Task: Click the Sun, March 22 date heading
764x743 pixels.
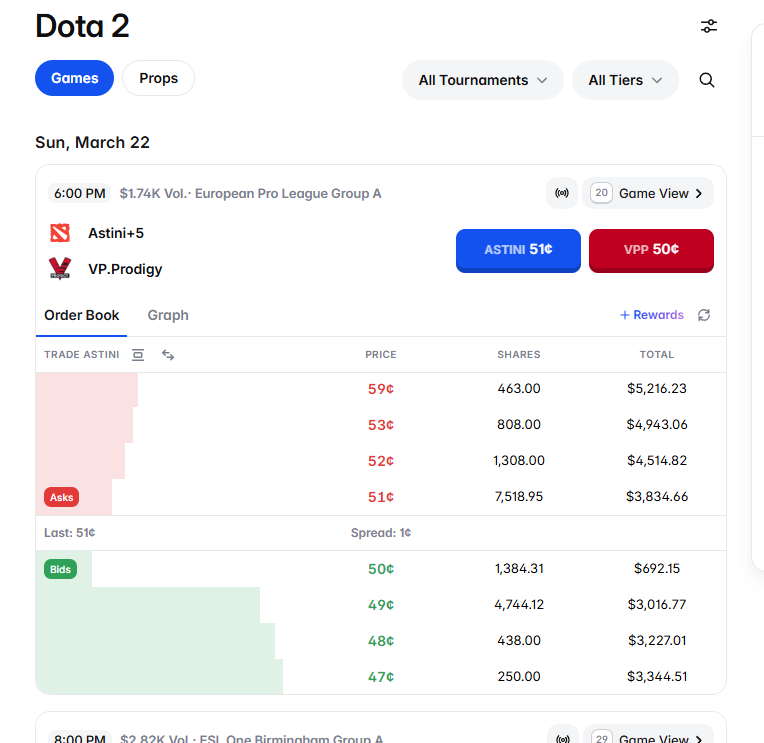Action: [92, 142]
